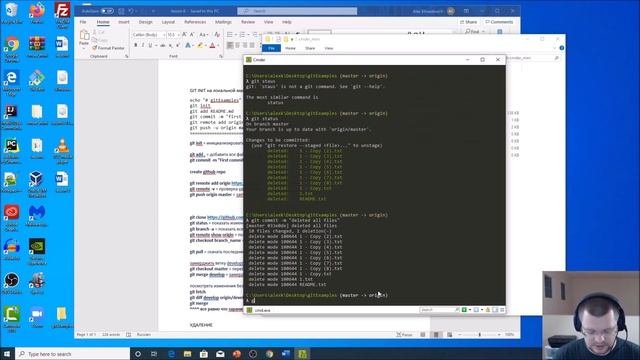Click the Numbering list icon in Word
640x360 pixels.
click(x=242, y=35)
